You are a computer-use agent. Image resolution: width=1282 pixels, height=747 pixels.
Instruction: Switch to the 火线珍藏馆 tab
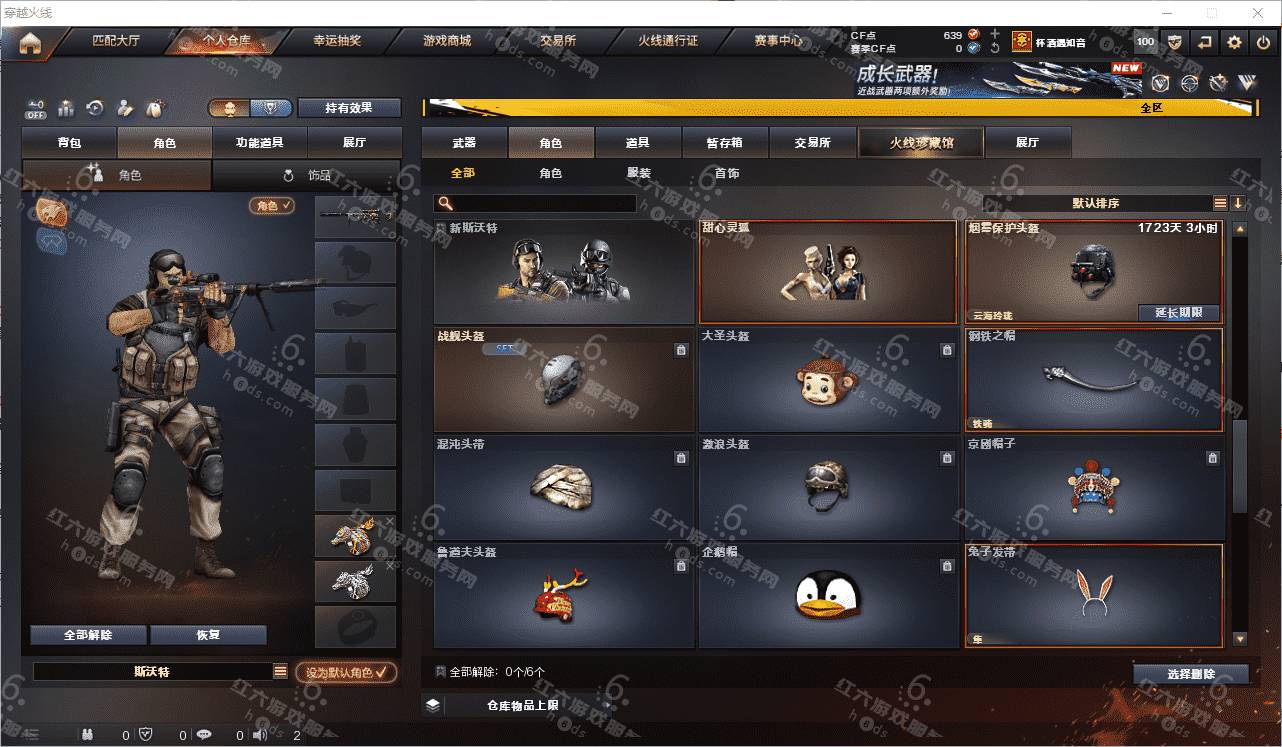921,142
